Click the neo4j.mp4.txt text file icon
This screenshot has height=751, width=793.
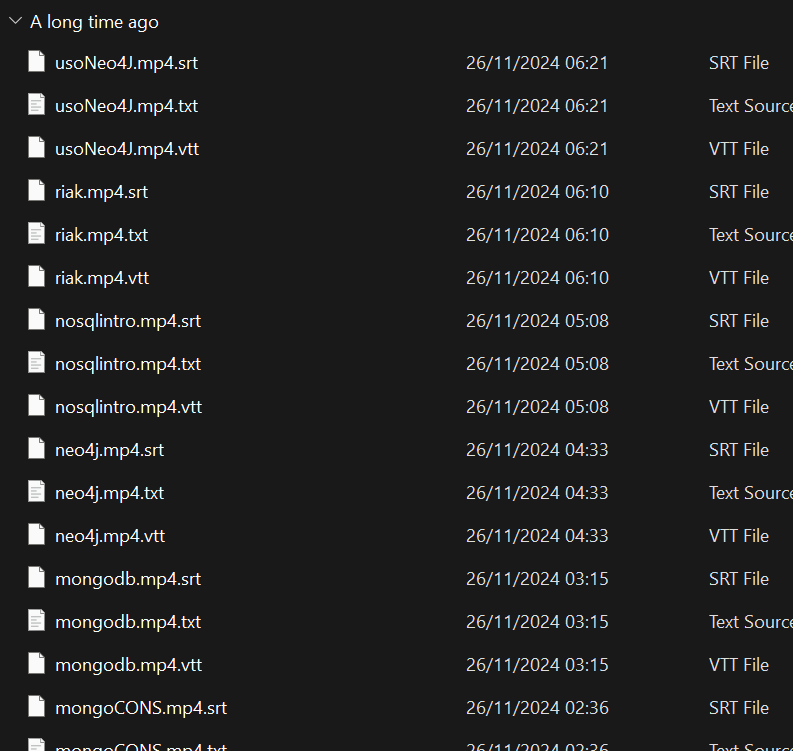point(37,492)
